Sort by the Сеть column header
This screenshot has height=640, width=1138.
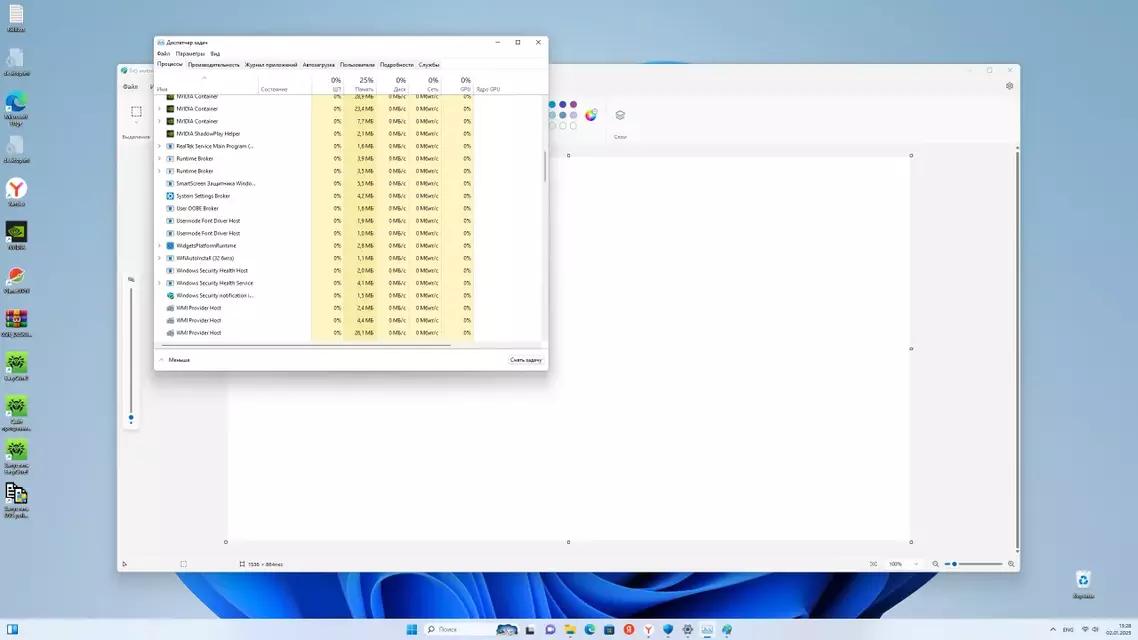click(425, 83)
